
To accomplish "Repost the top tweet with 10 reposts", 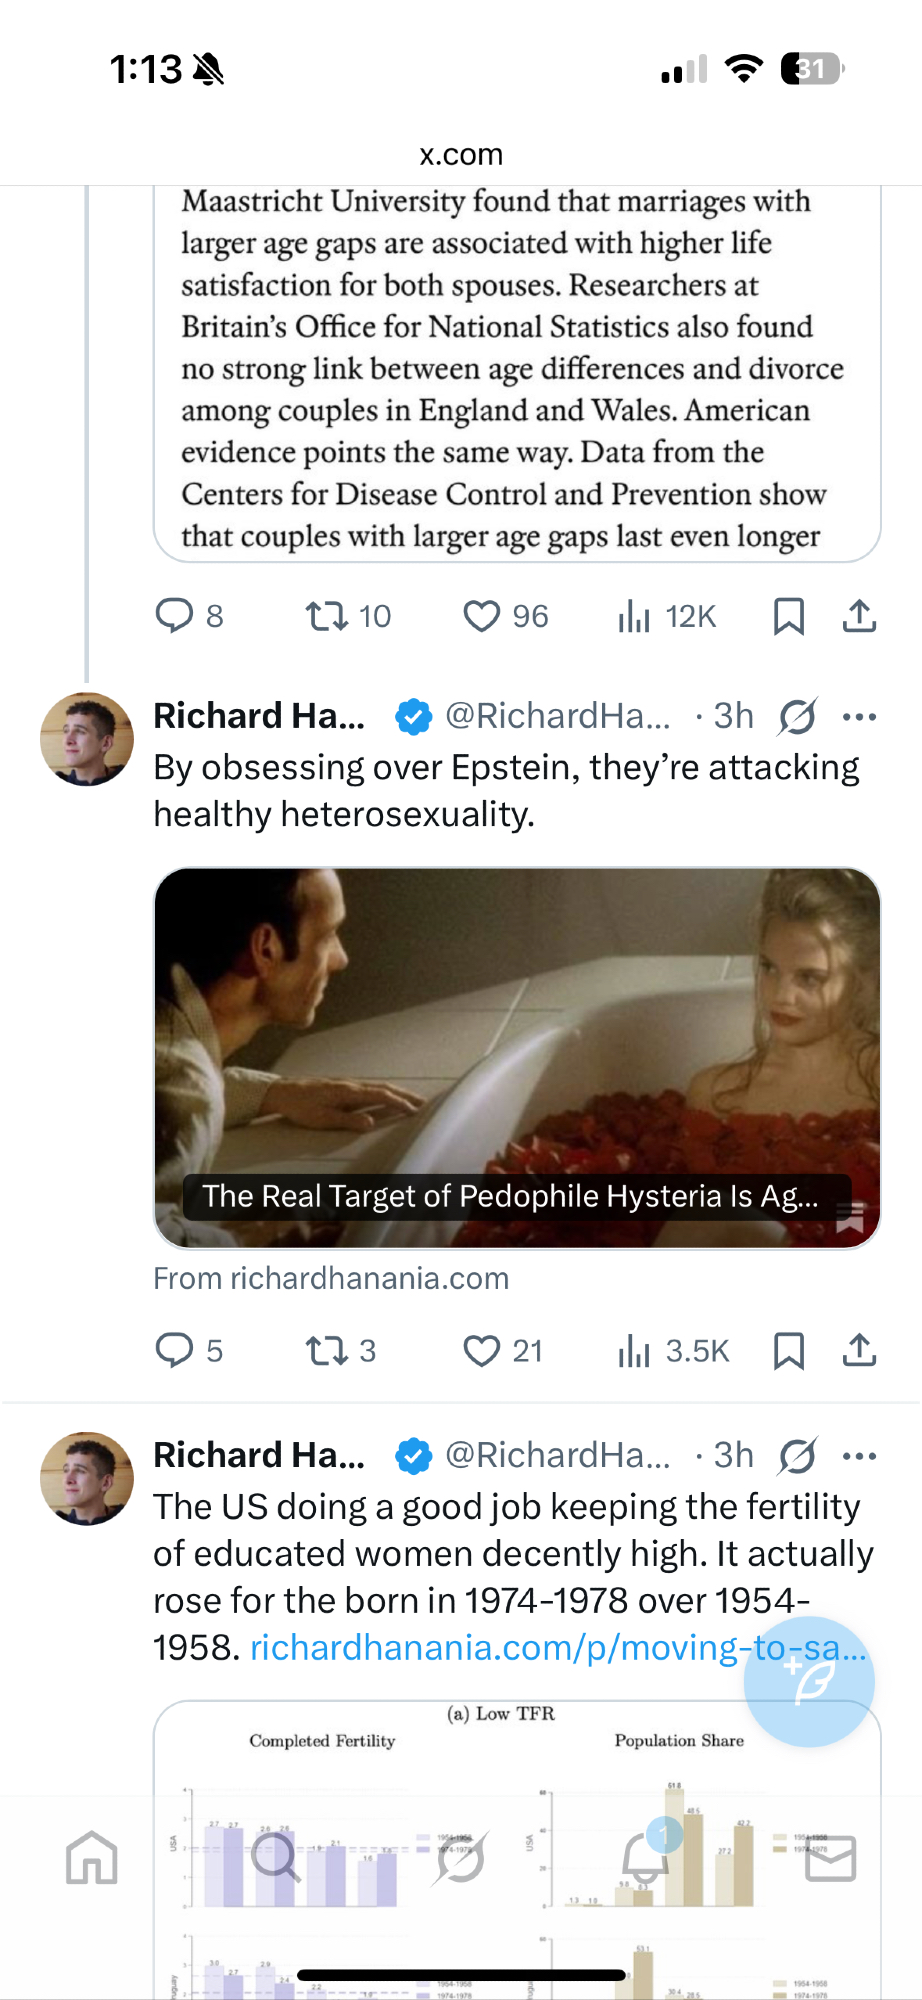I will pyautogui.click(x=347, y=616).
